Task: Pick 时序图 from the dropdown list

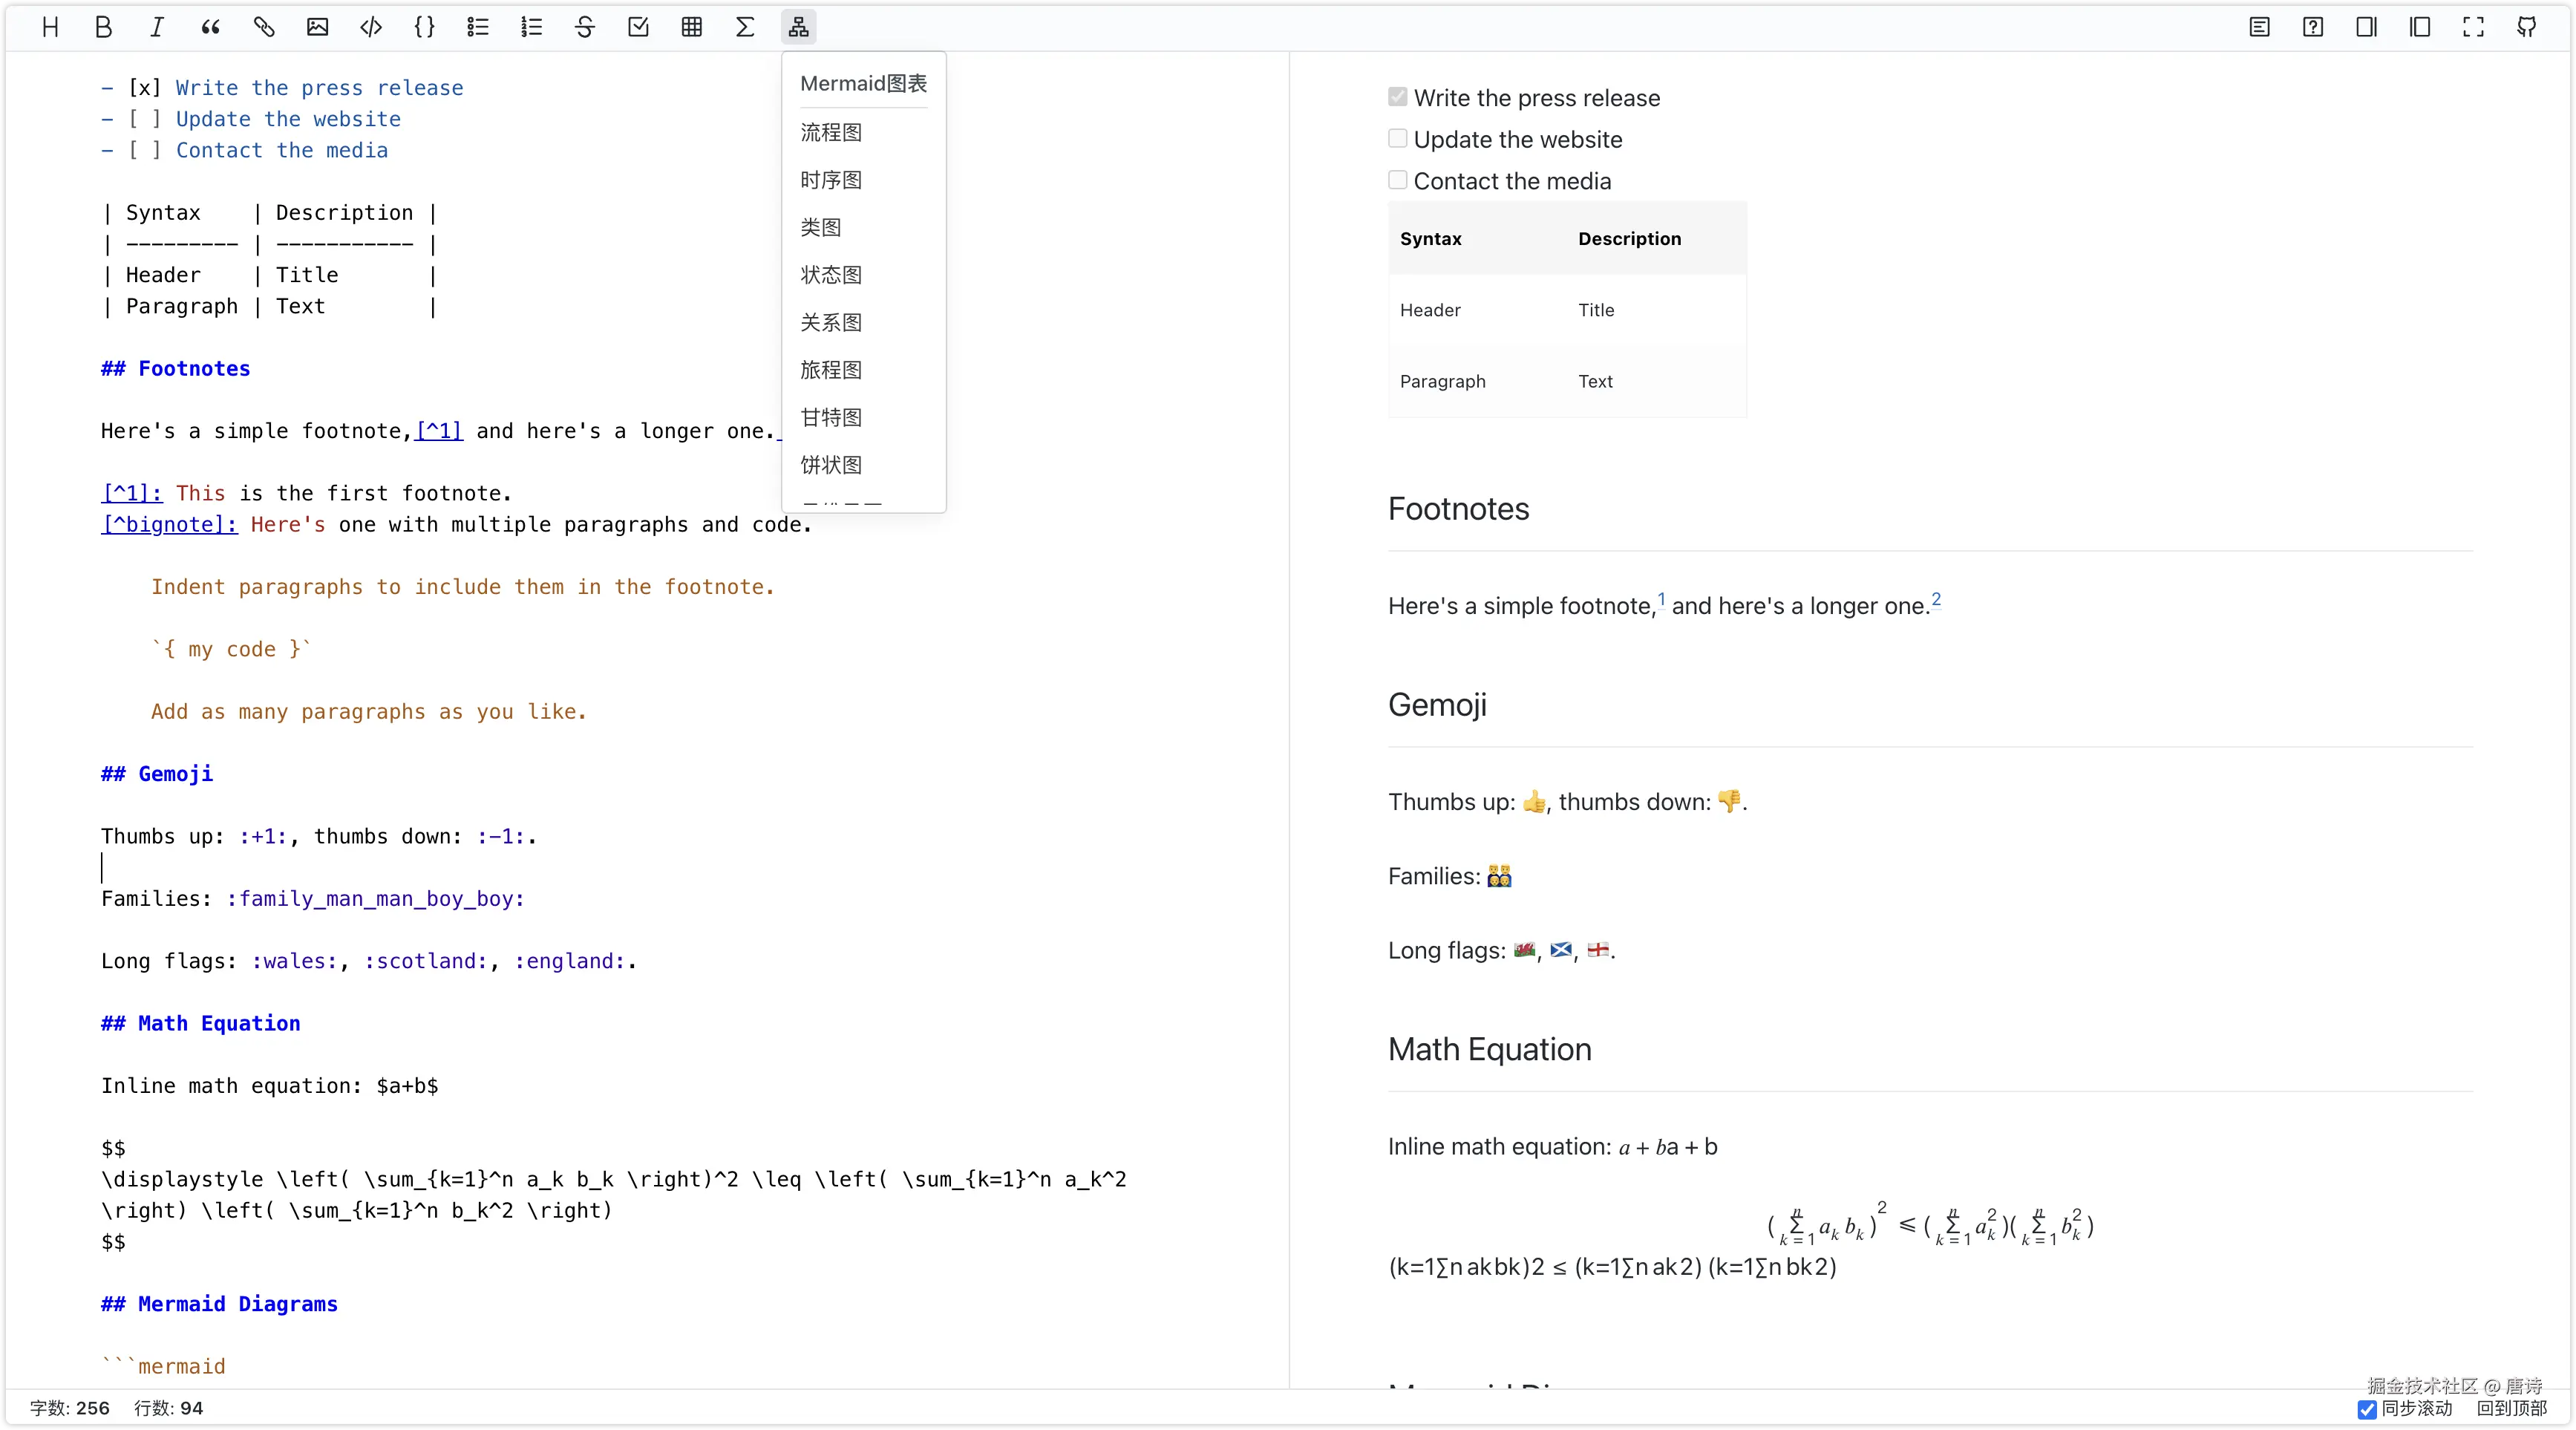Action: (x=831, y=180)
